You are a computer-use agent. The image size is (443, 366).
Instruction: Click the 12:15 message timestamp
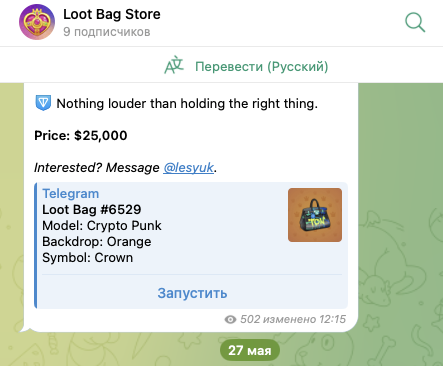332,319
